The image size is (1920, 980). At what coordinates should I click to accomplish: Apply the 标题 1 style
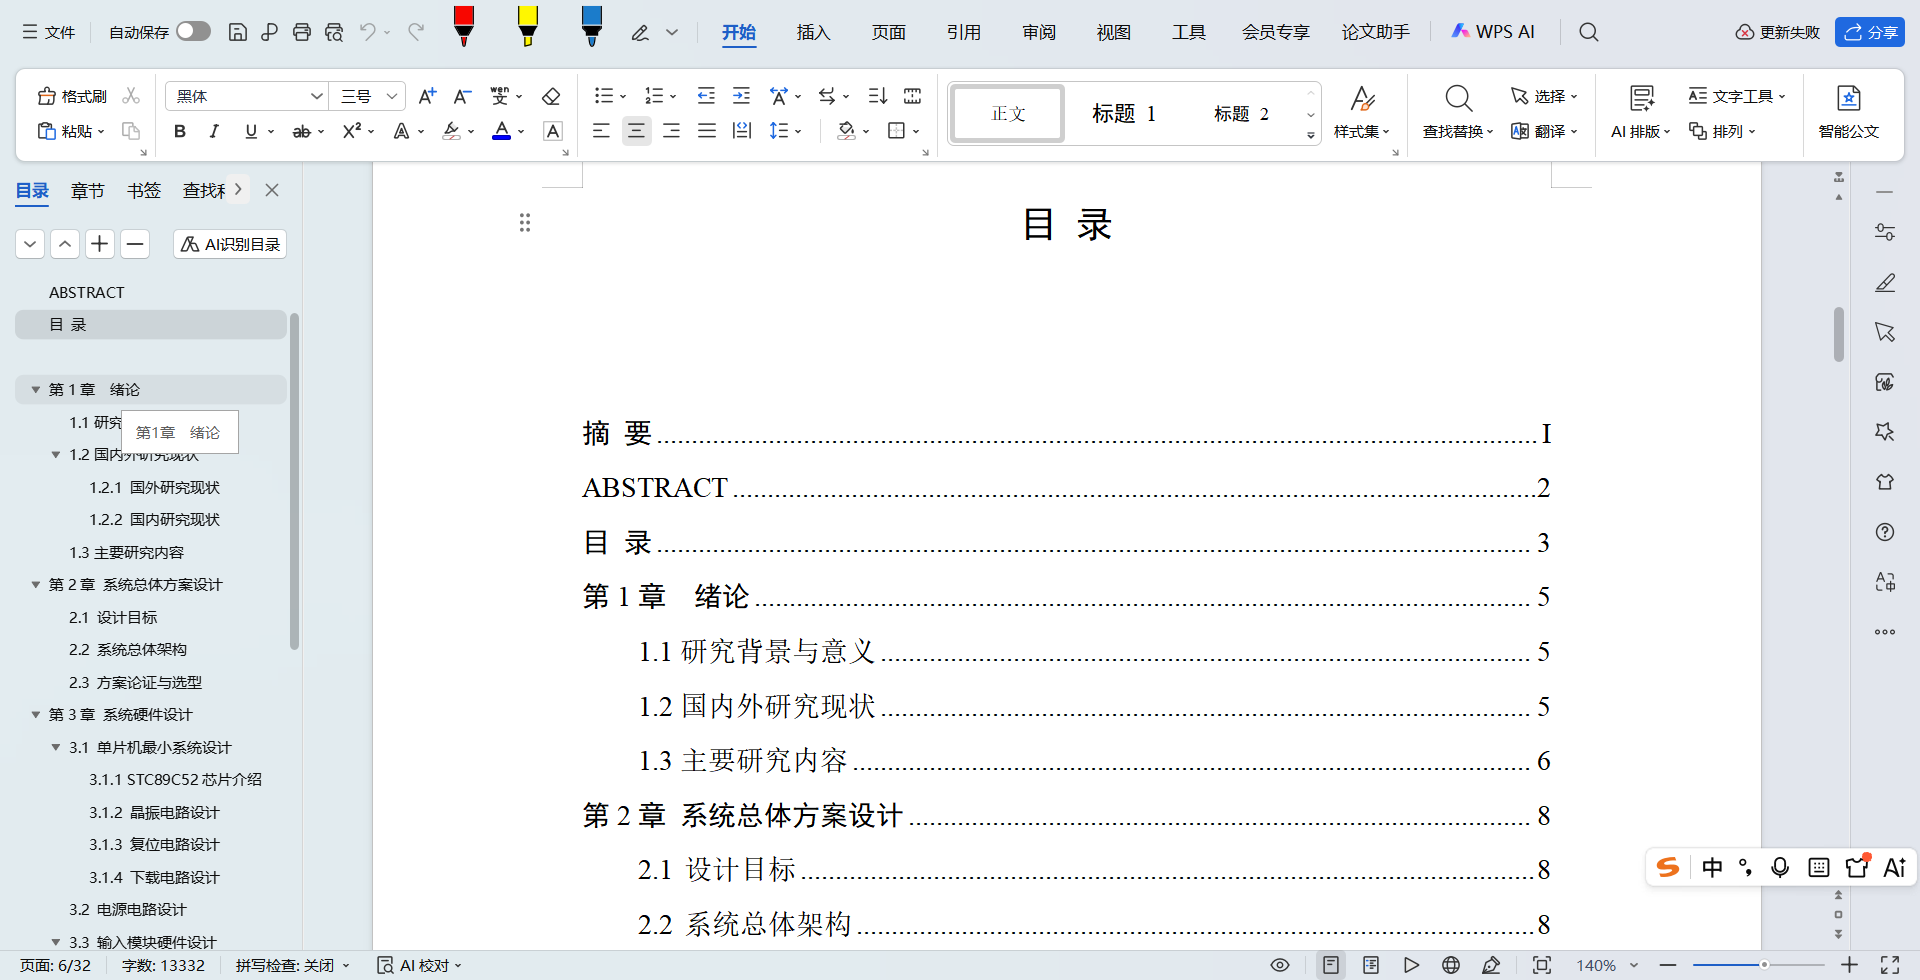(1124, 114)
